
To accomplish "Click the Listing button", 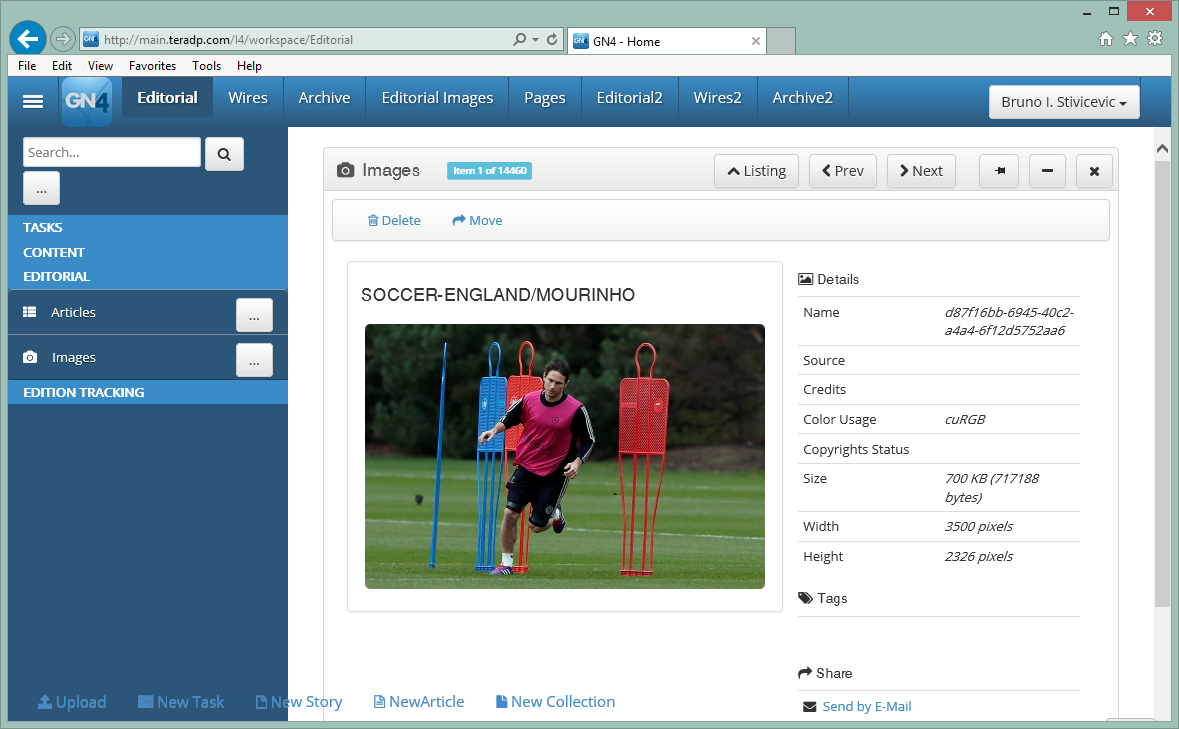I will pyautogui.click(x=756, y=171).
